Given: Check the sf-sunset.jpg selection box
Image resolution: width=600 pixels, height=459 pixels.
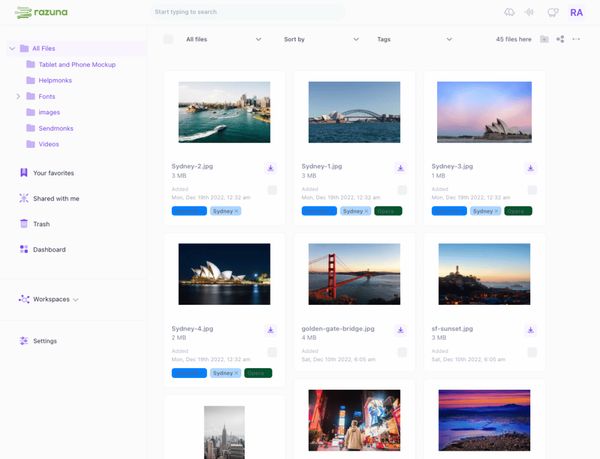Looking at the screenshot, I should coord(532,352).
